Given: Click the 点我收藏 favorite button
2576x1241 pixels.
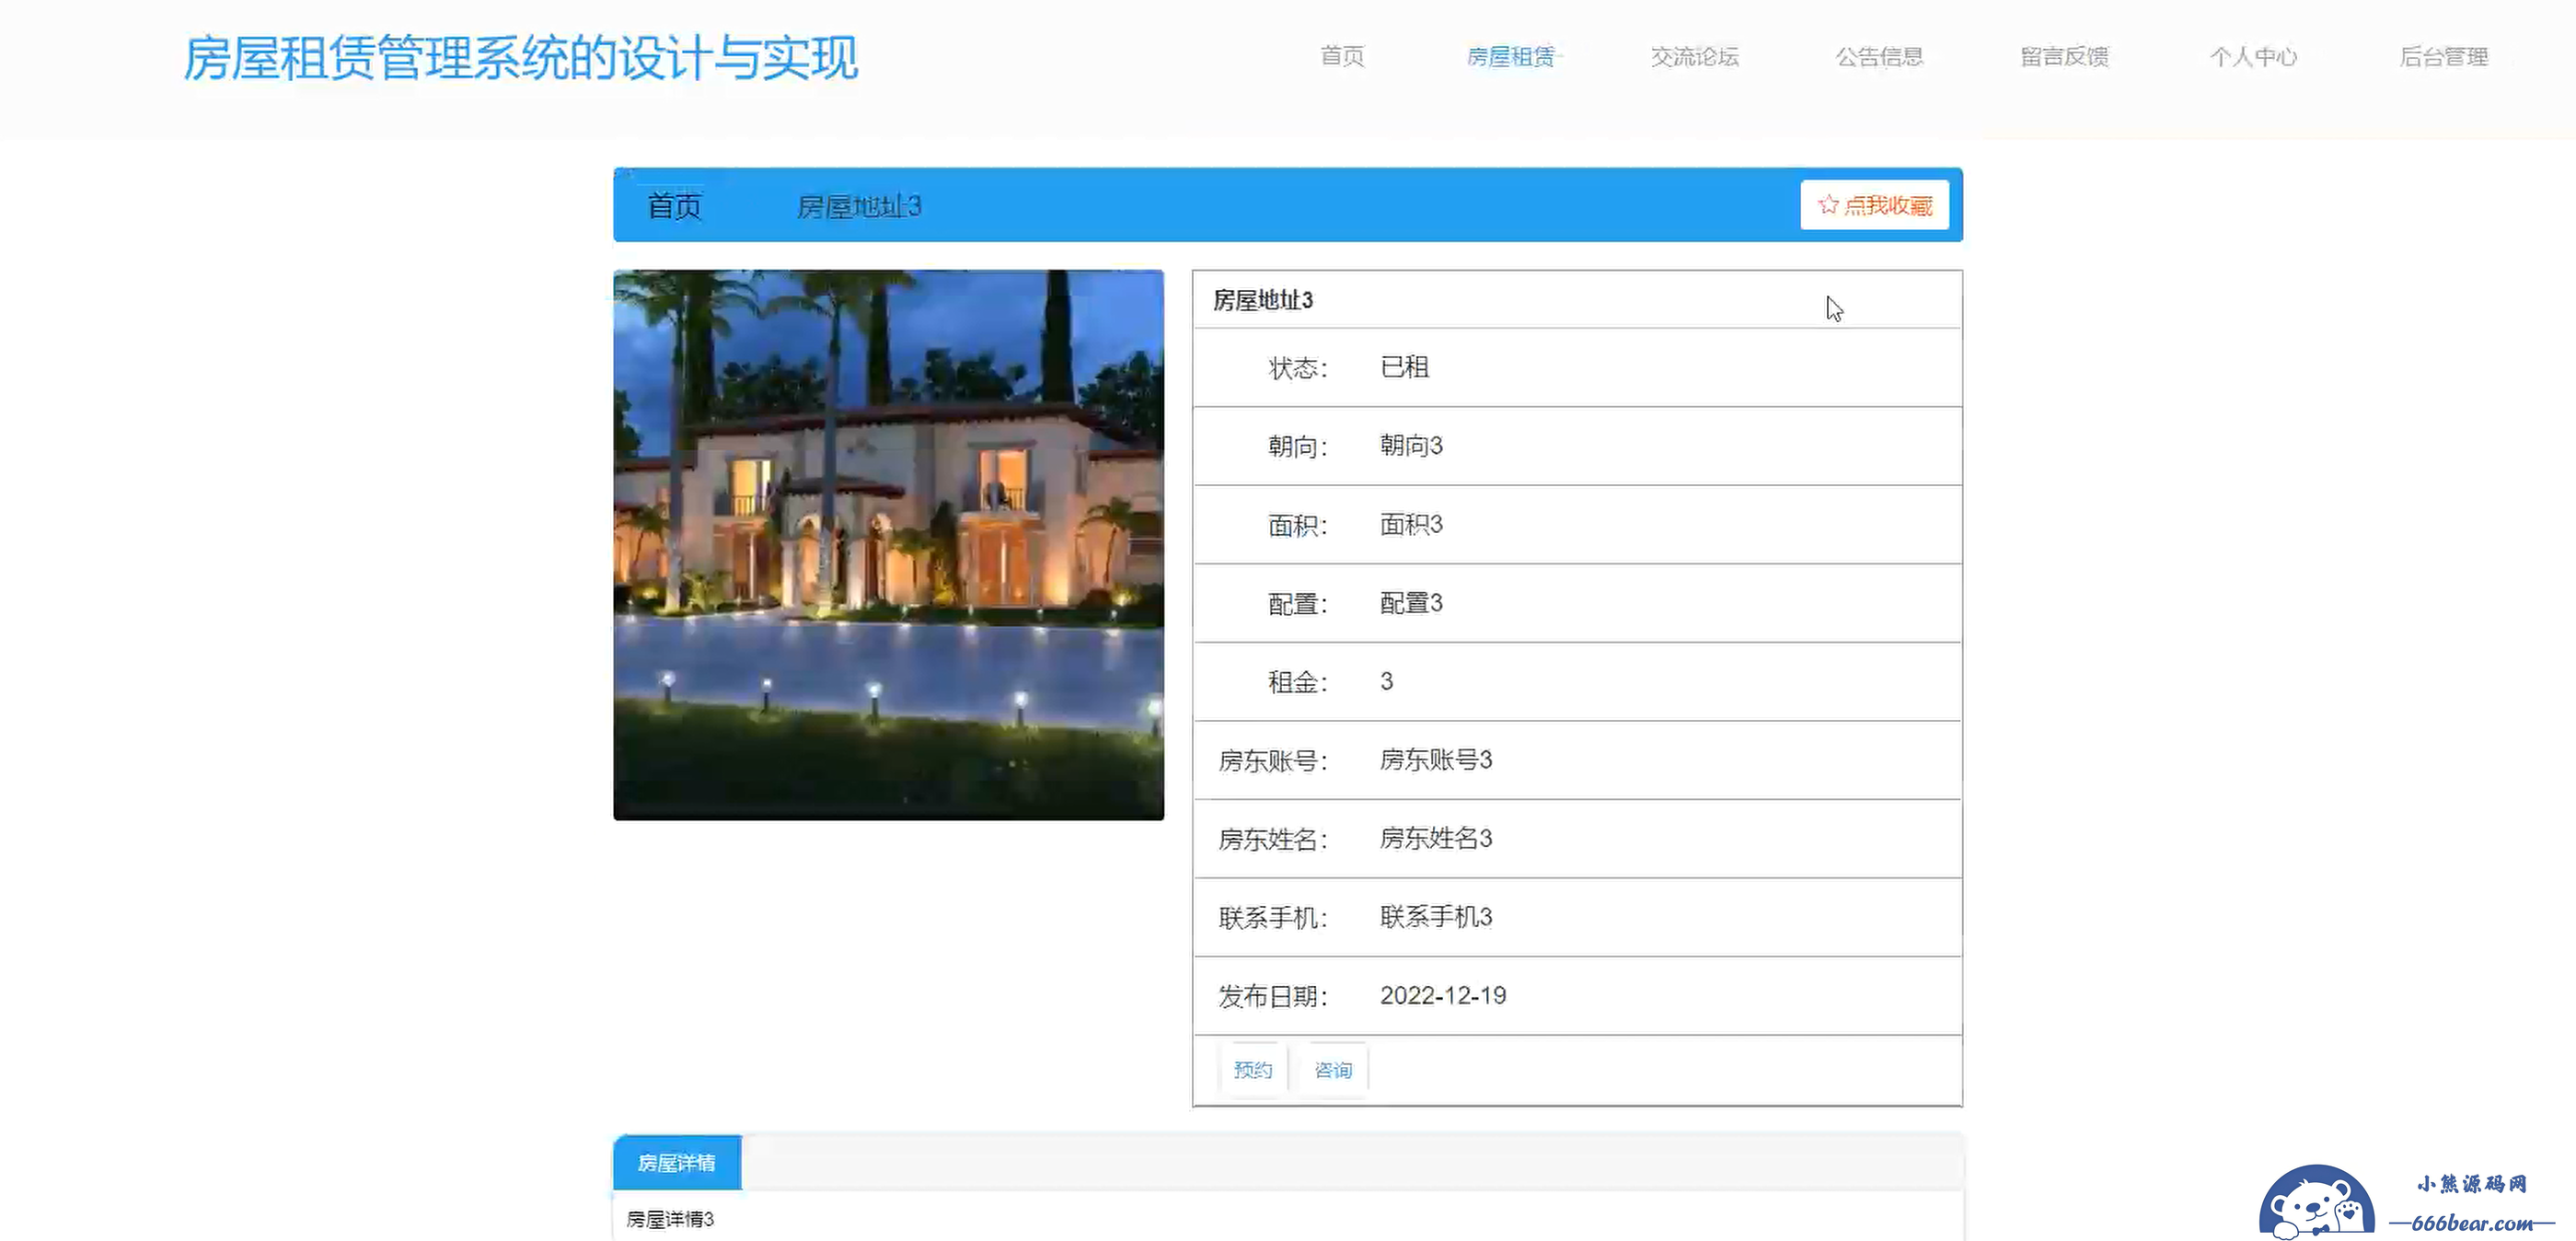Looking at the screenshot, I should point(1875,205).
